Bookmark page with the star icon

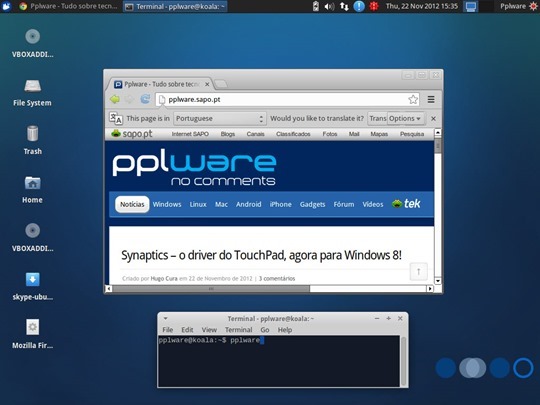[413, 100]
